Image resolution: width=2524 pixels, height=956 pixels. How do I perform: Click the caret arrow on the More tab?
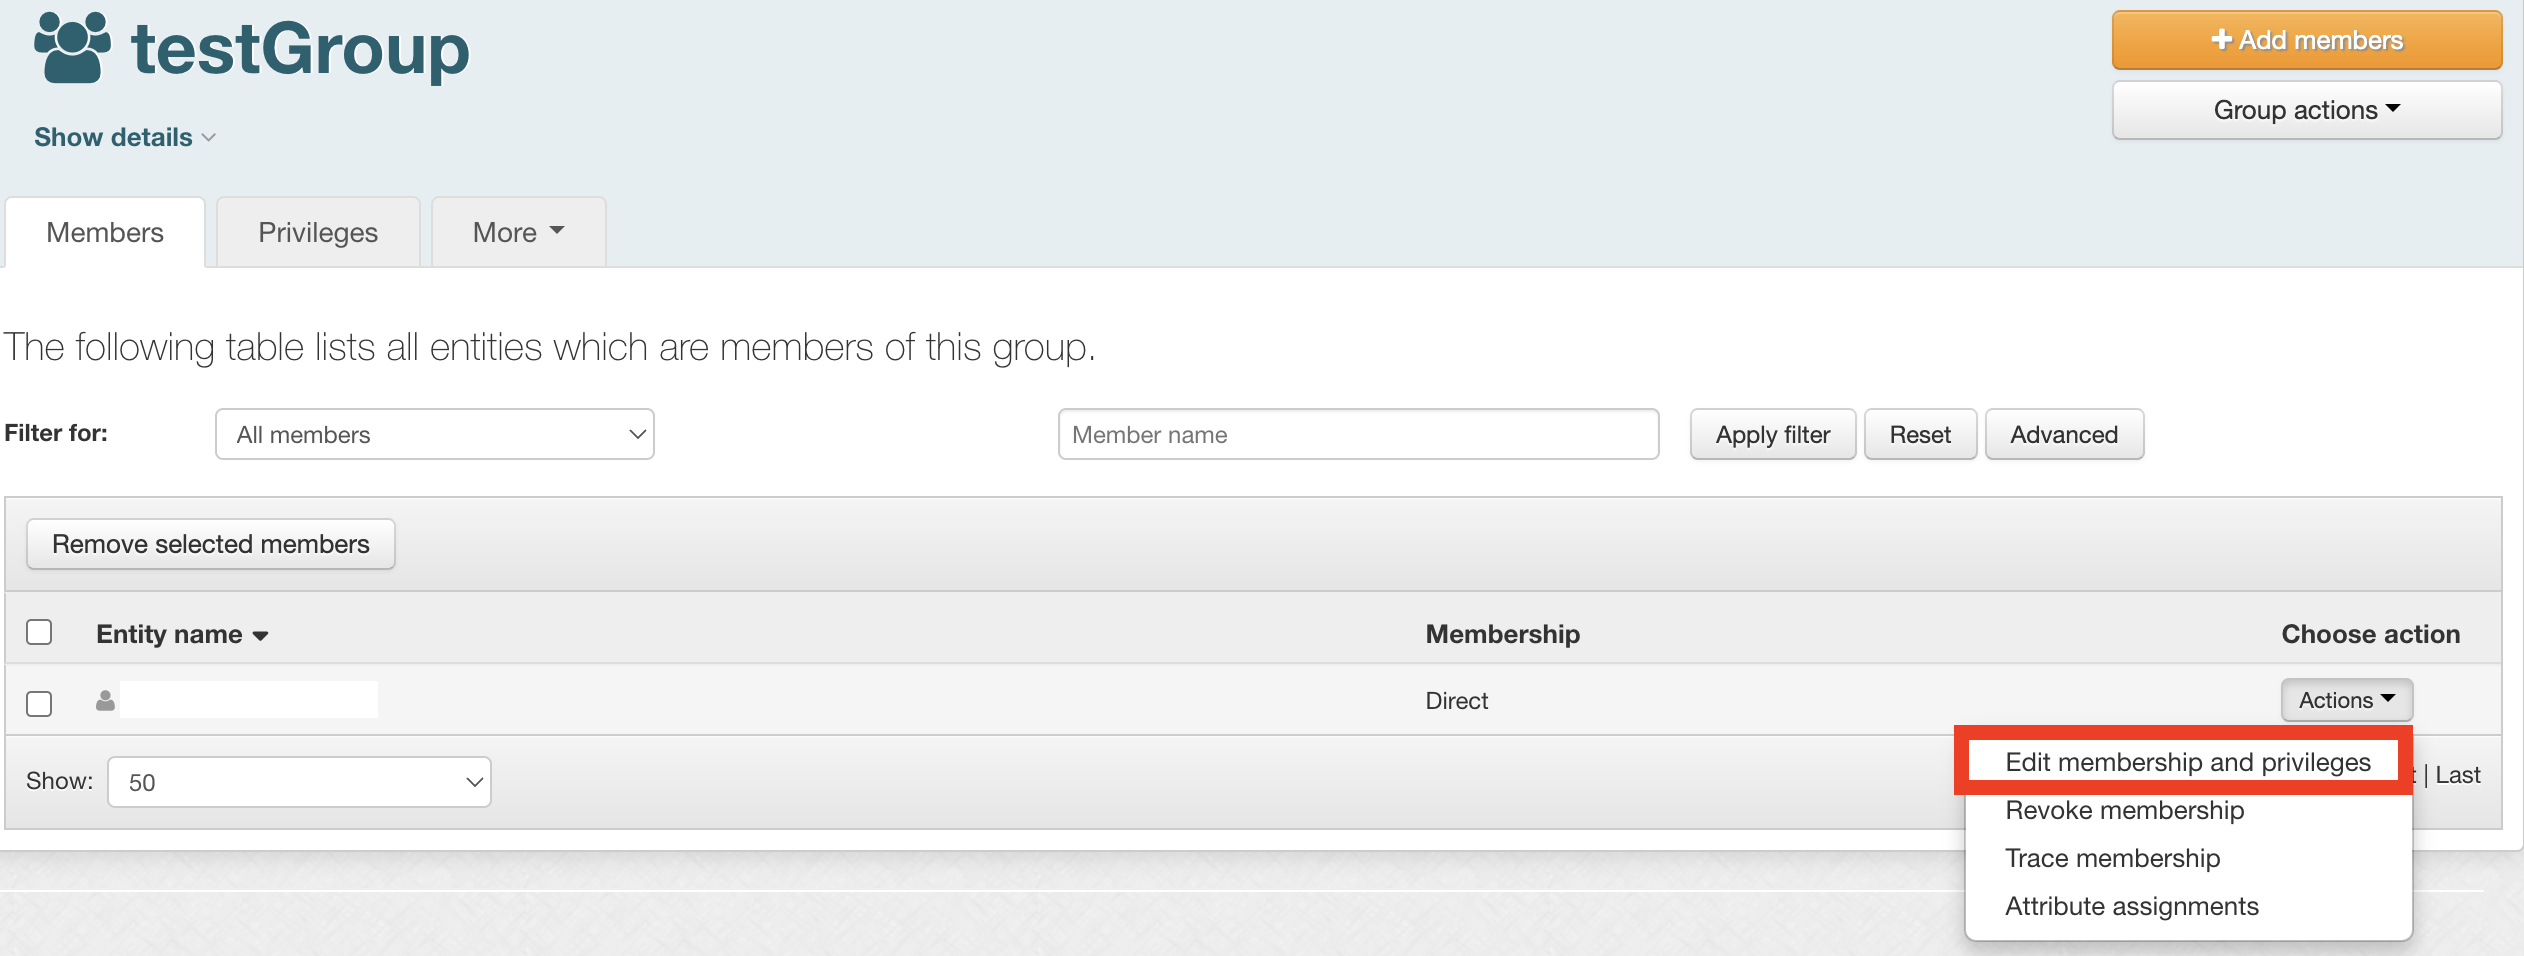pyautogui.click(x=557, y=231)
